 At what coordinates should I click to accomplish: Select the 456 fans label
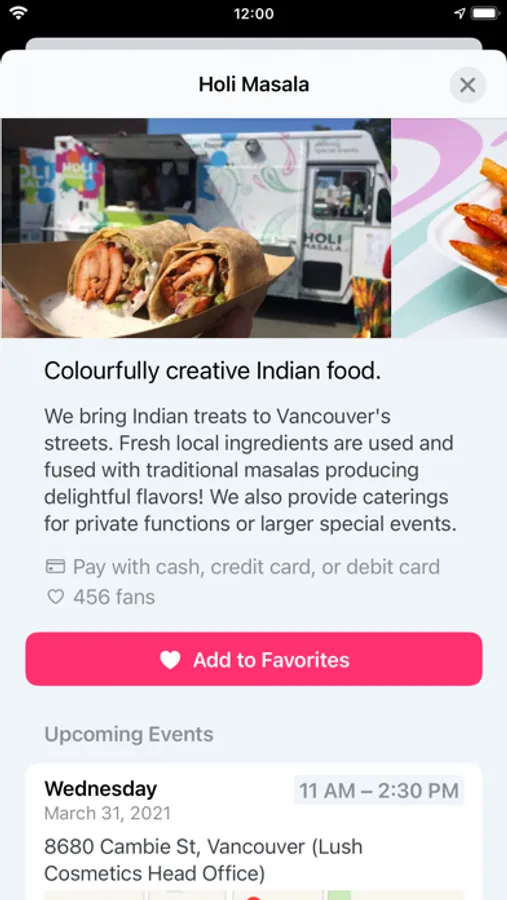pyautogui.click(x=114, y=597)
